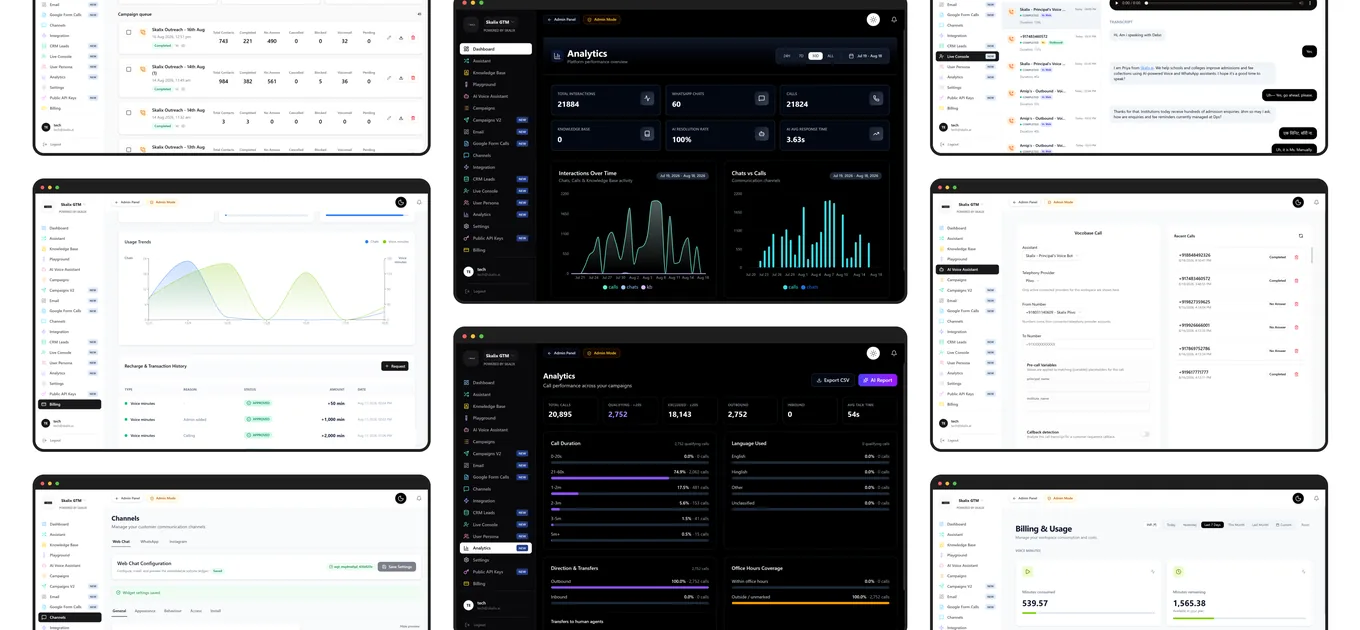Refresh the Recent Calls list
Screen dimensions: 1360x630
pyautogui.click(x=1301, y=236)
